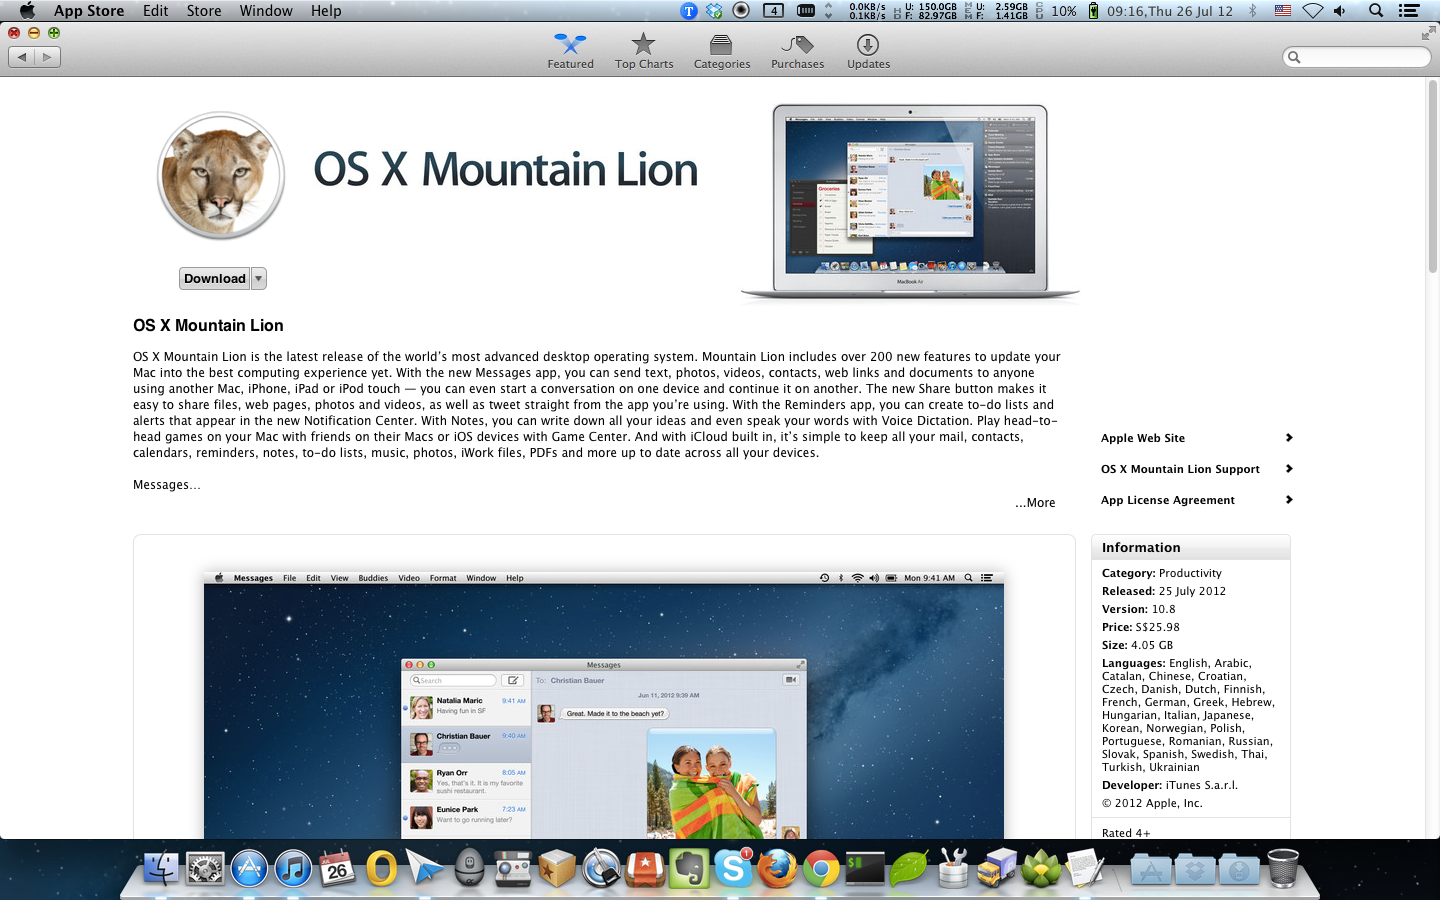Image resolution: width=1440 pixels, height=900 pixels.
Task: Open Notification Center list icon
Action: tap(1409, 10)
